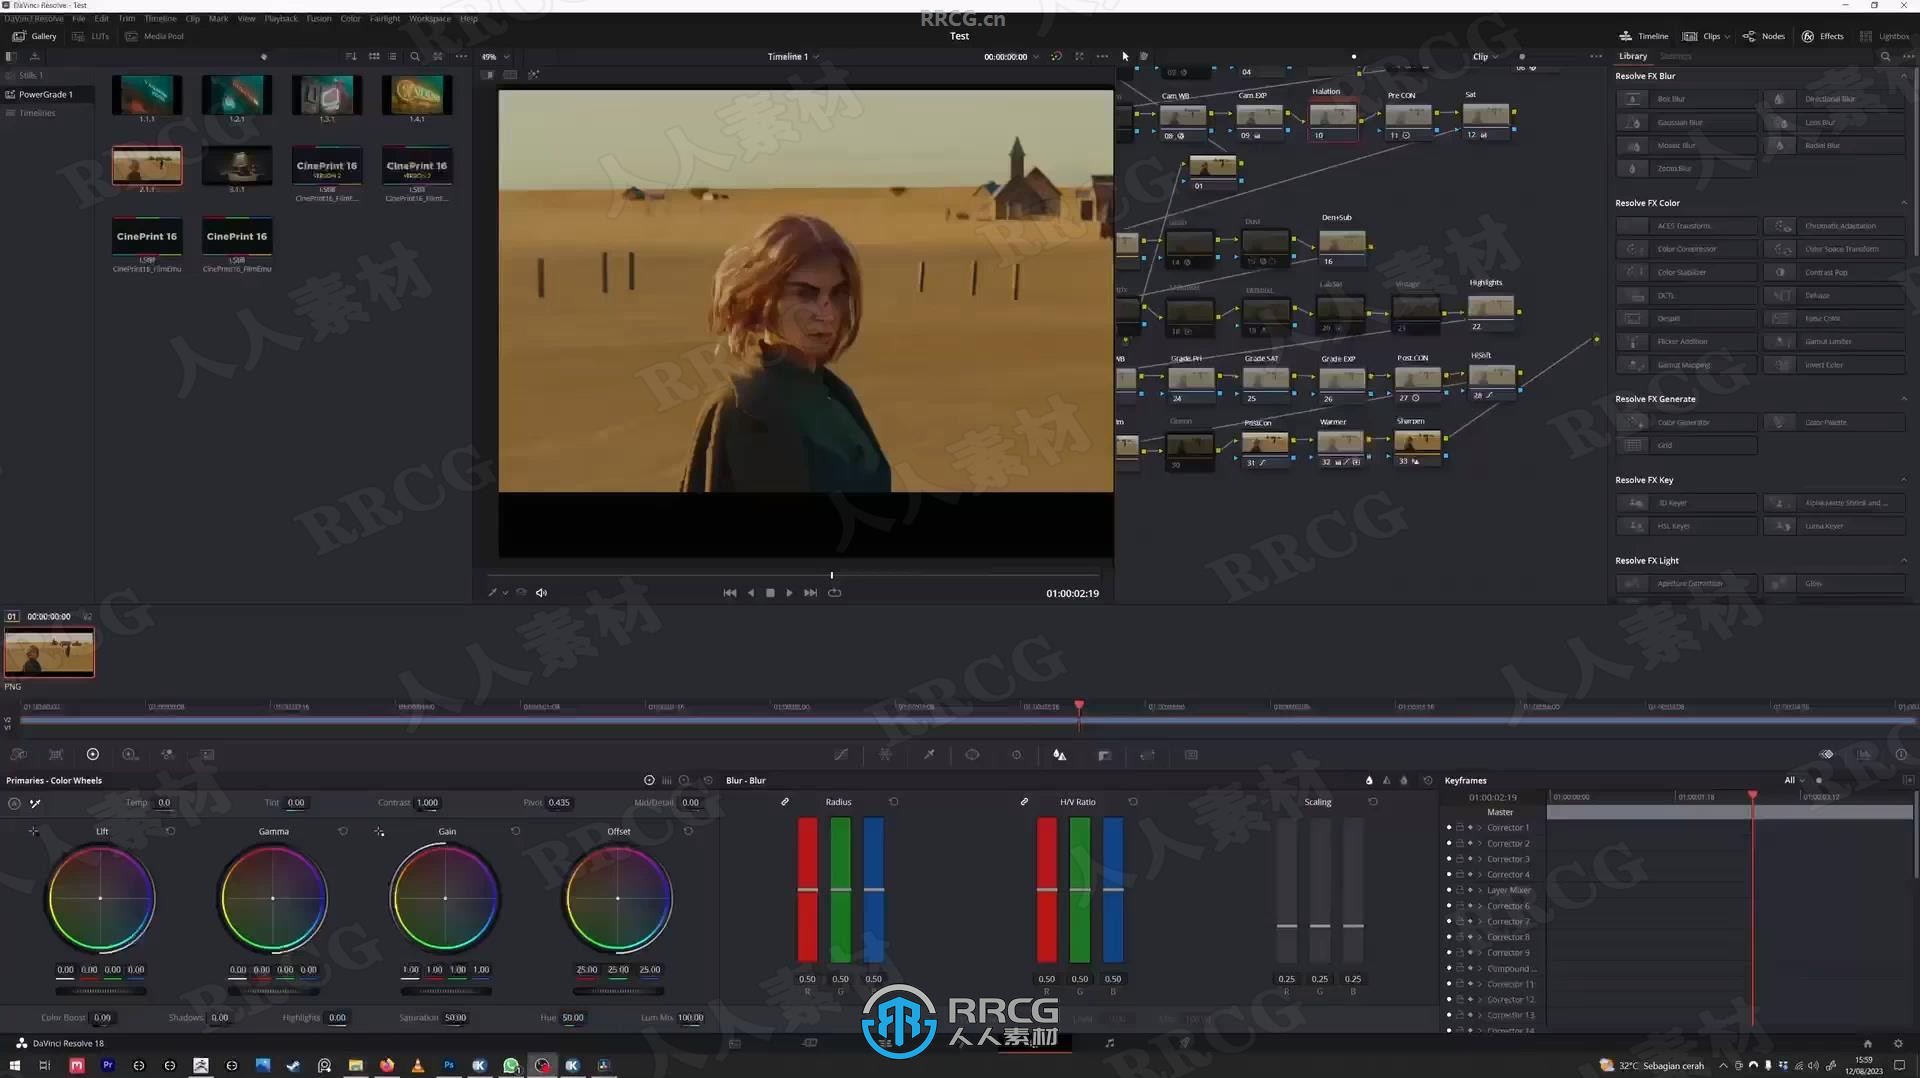This screenshot has height=1078, width=1920.
Task: Collapse the Resolve FX Blur section
Action: point(1904,76)
